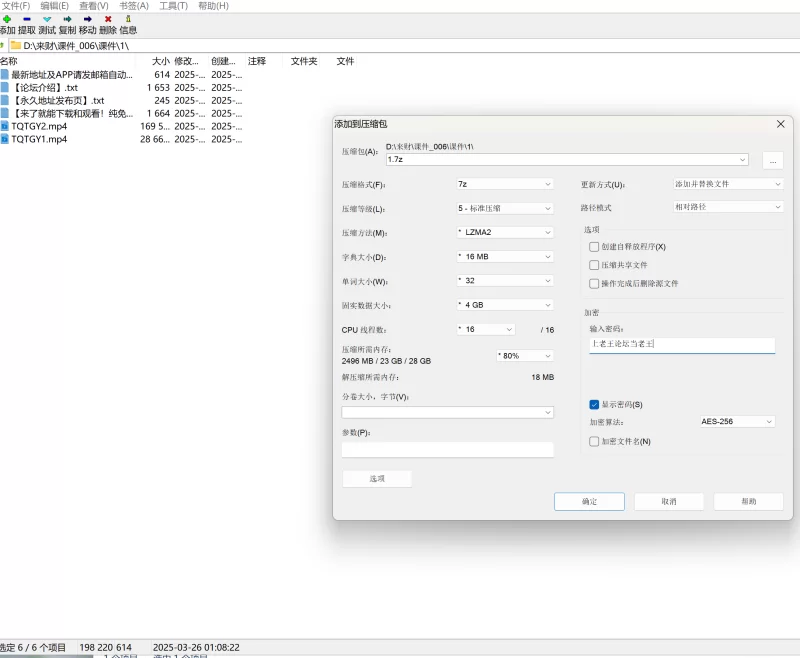
Task: Click the browse "..." button for archive path
Action: click(773, 161)
